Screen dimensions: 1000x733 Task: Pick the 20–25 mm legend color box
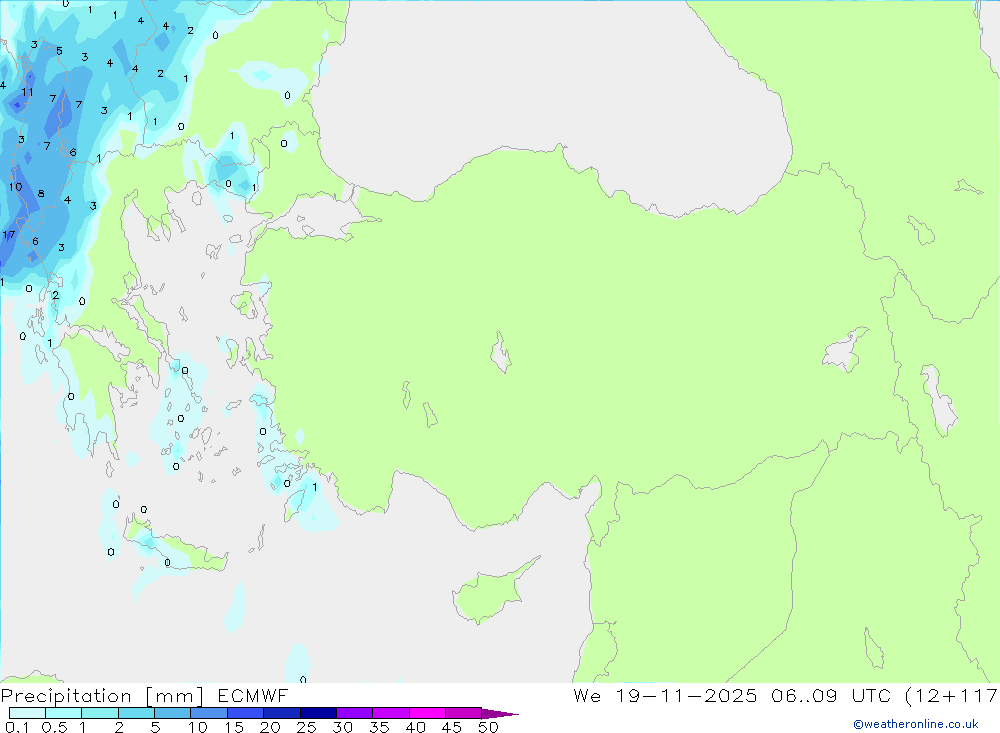click(x=281, y=713)
